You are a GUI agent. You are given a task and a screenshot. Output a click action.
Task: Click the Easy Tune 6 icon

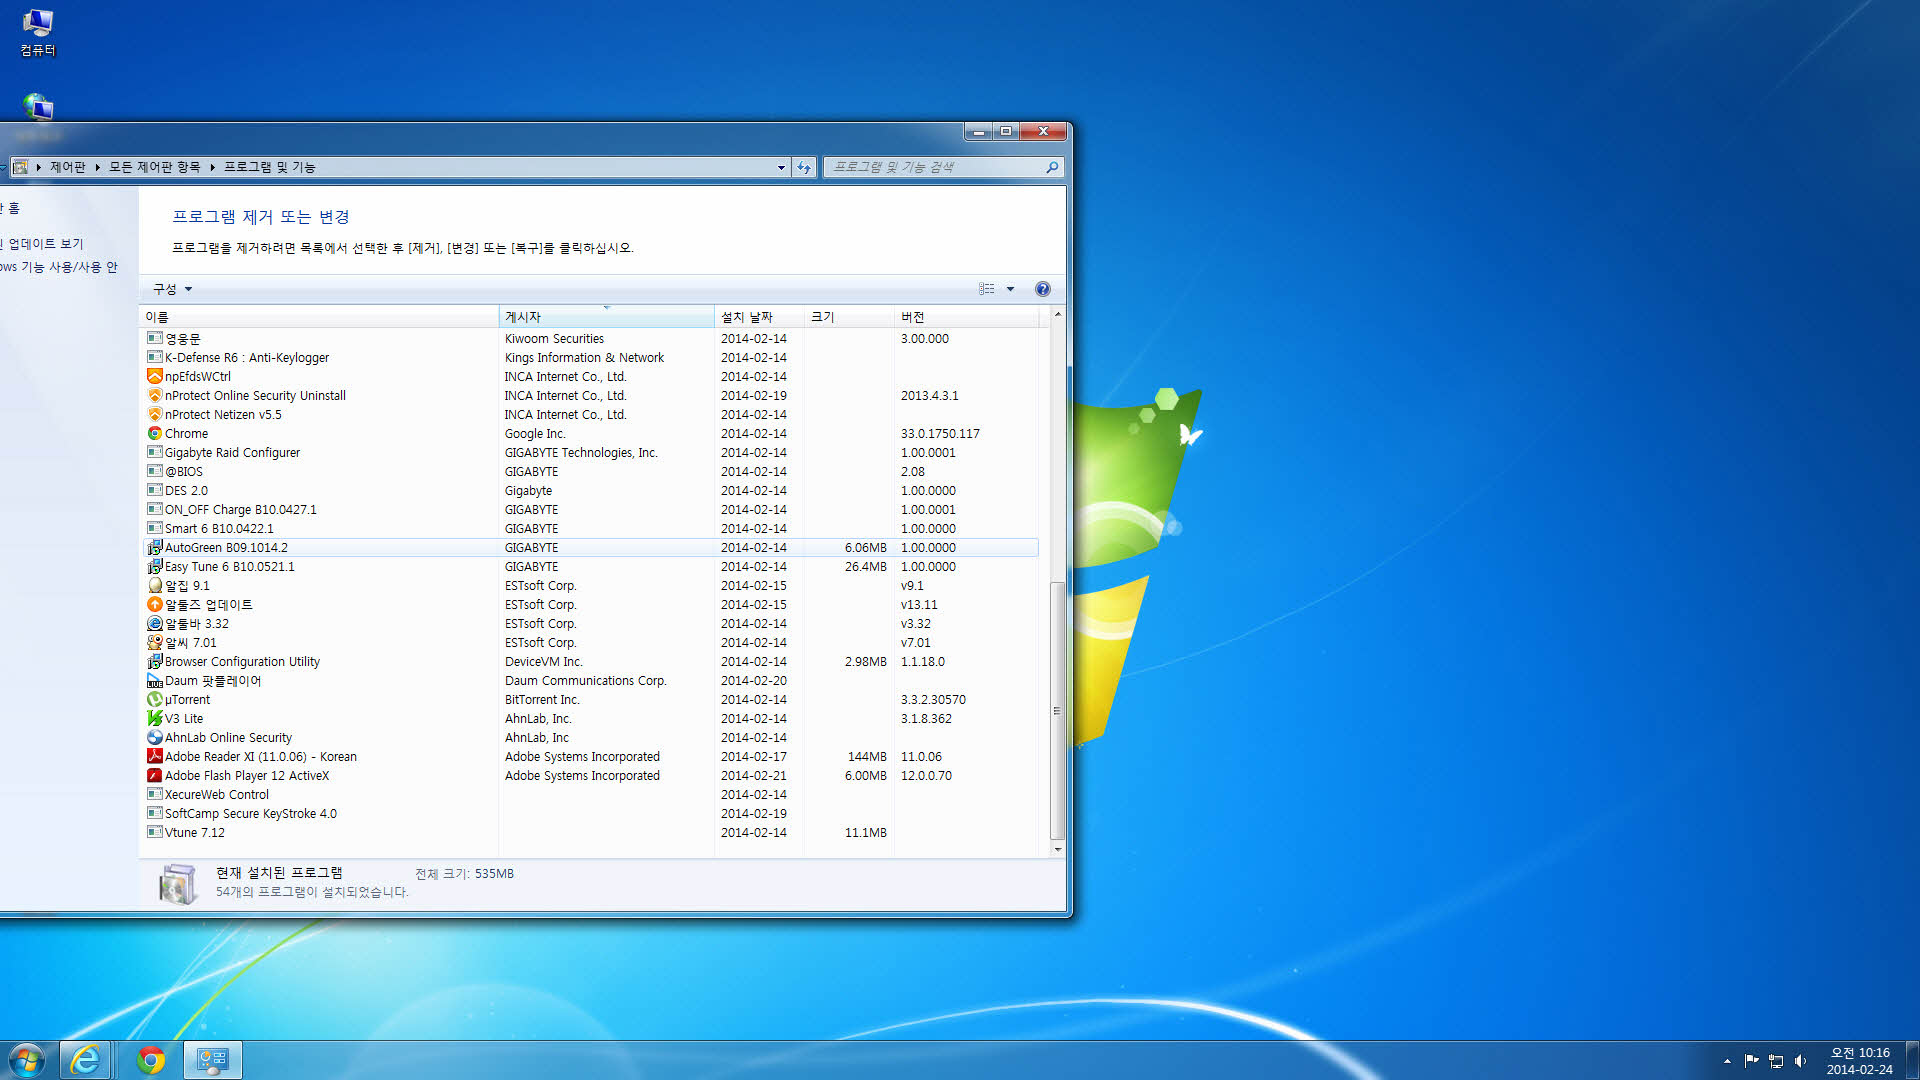click(x=155, y=566)
